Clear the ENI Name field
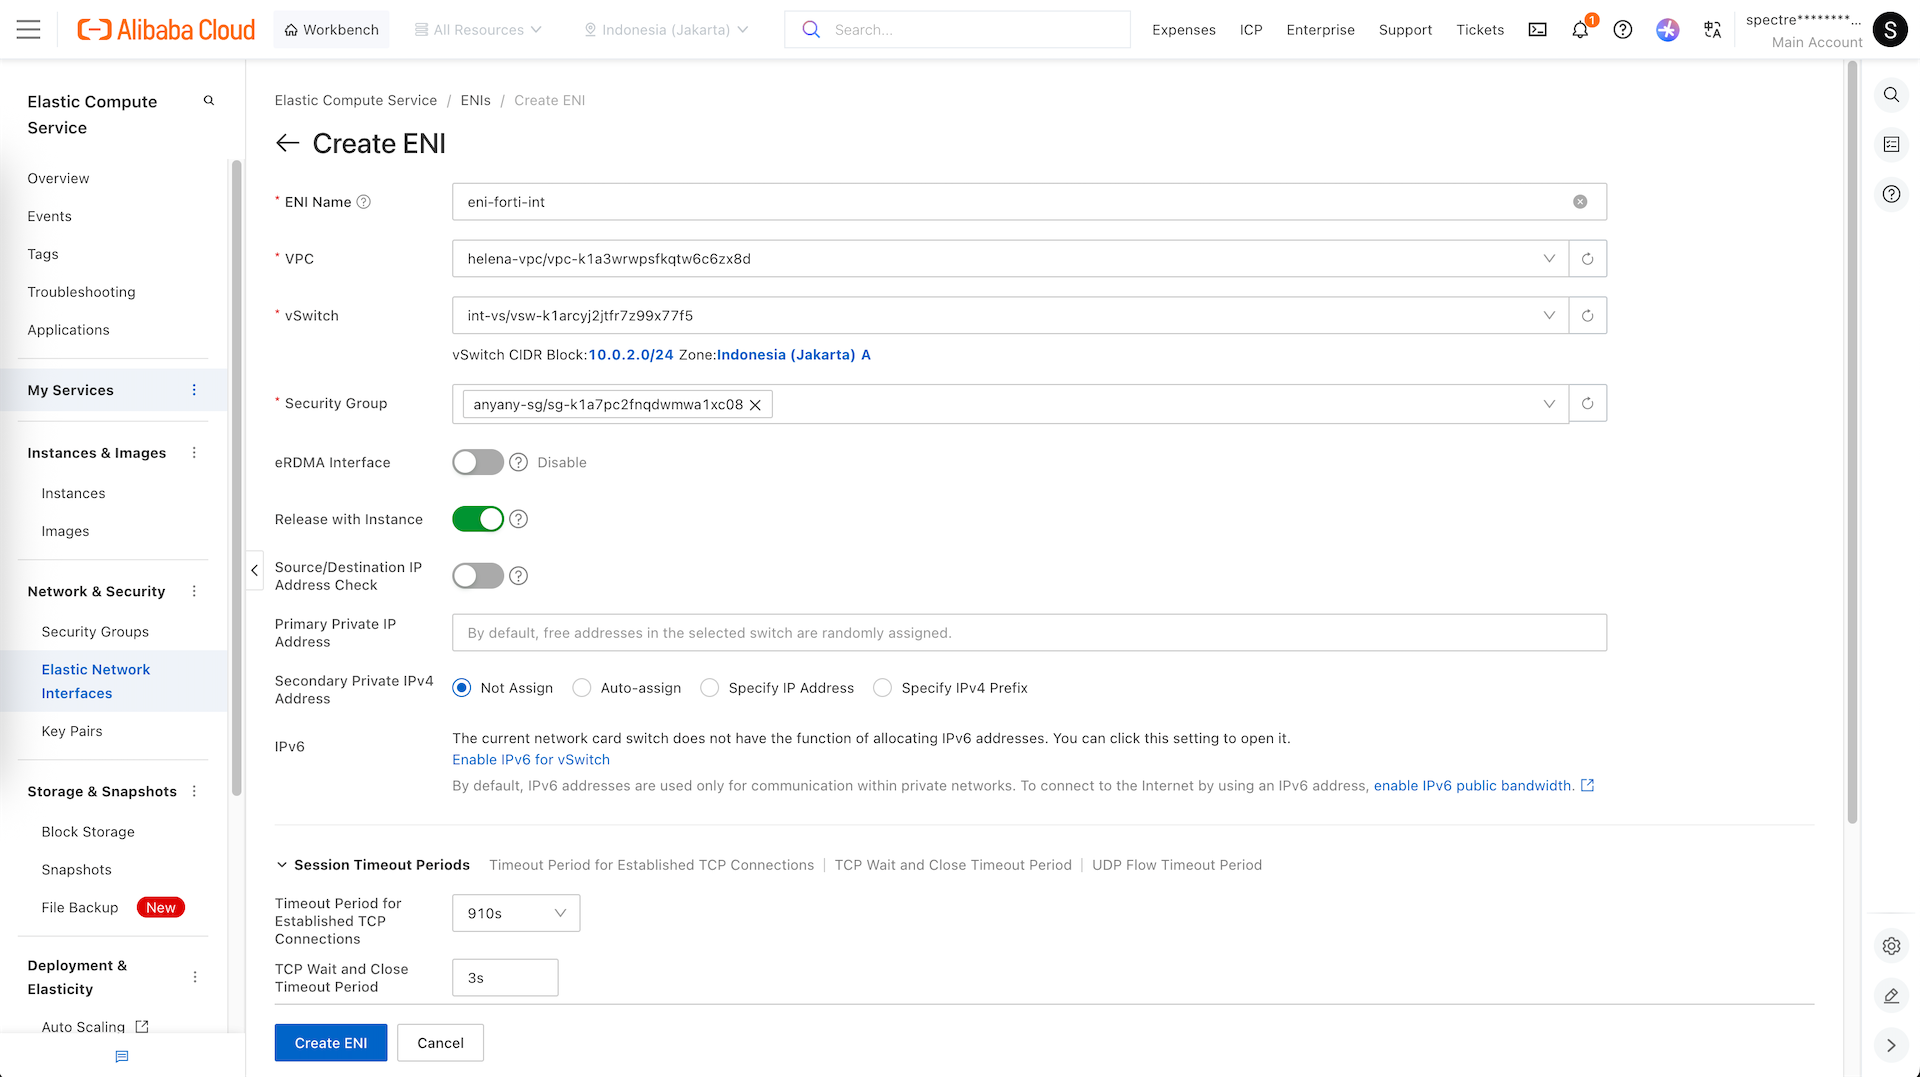1920x1077 pixels. pos(1580,202)
